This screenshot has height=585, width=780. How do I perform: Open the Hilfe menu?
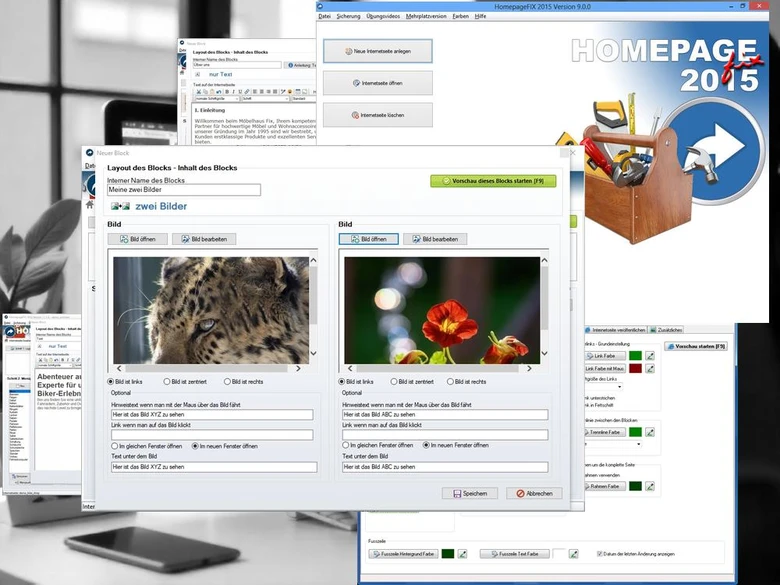click(480, 16)
